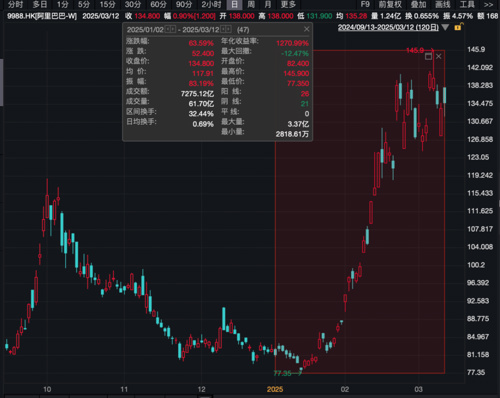The width and height of the screenshot is (500, 398).
Task: Step the 2025/01/02 start date backward
Action: click(x=168, y=29)
